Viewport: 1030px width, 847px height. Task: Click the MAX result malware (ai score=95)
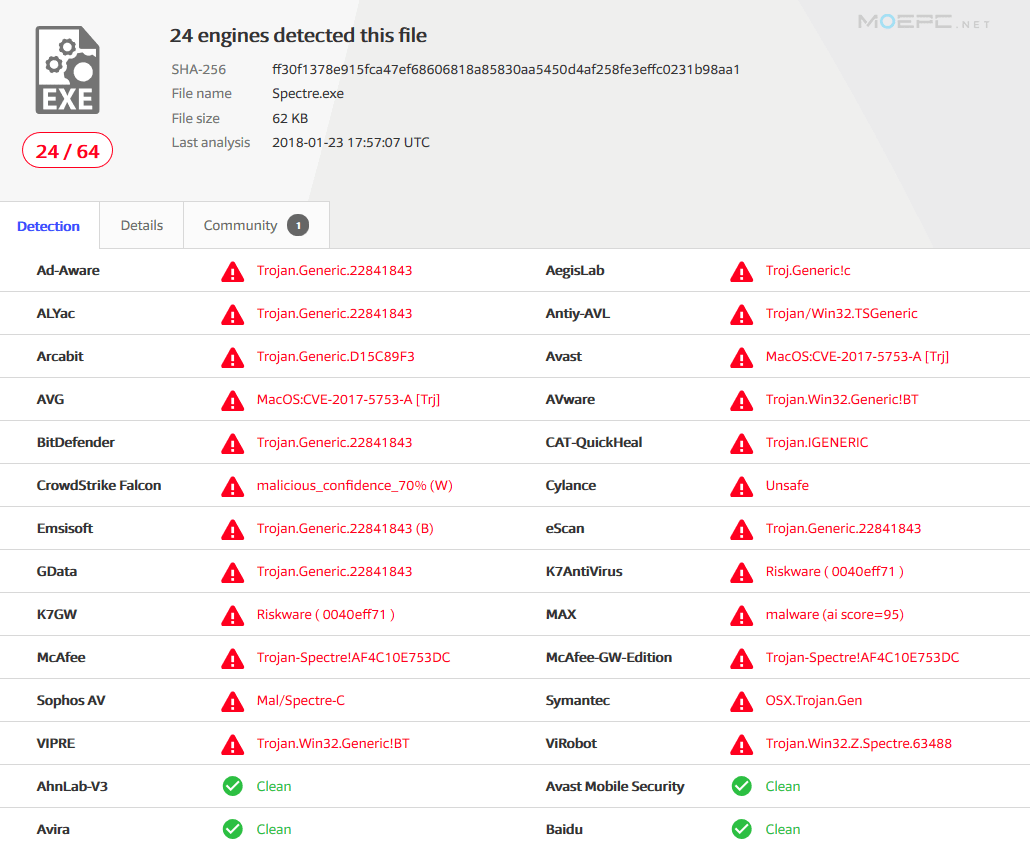pyautogui.click(x=835, y=614)
